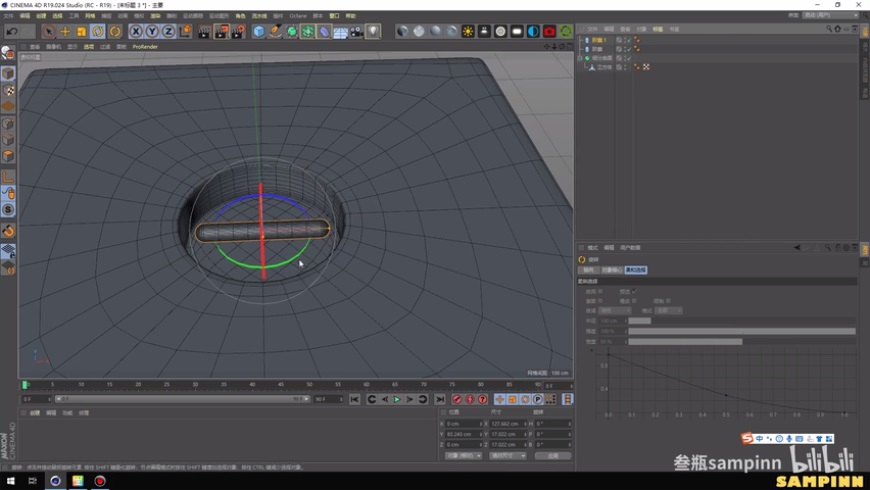Switch to highlighted third tab in attributes

coord(635,270)
